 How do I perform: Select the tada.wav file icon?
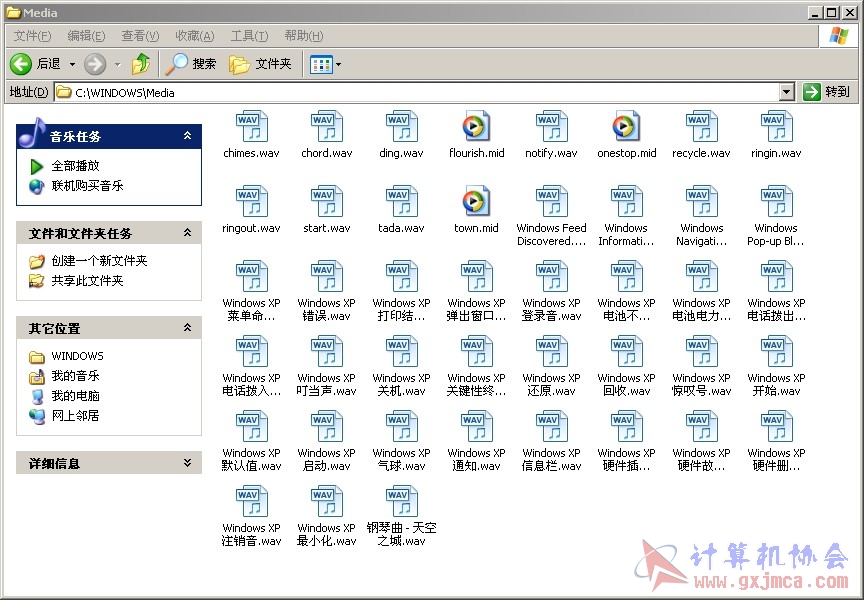click(402, 202)
